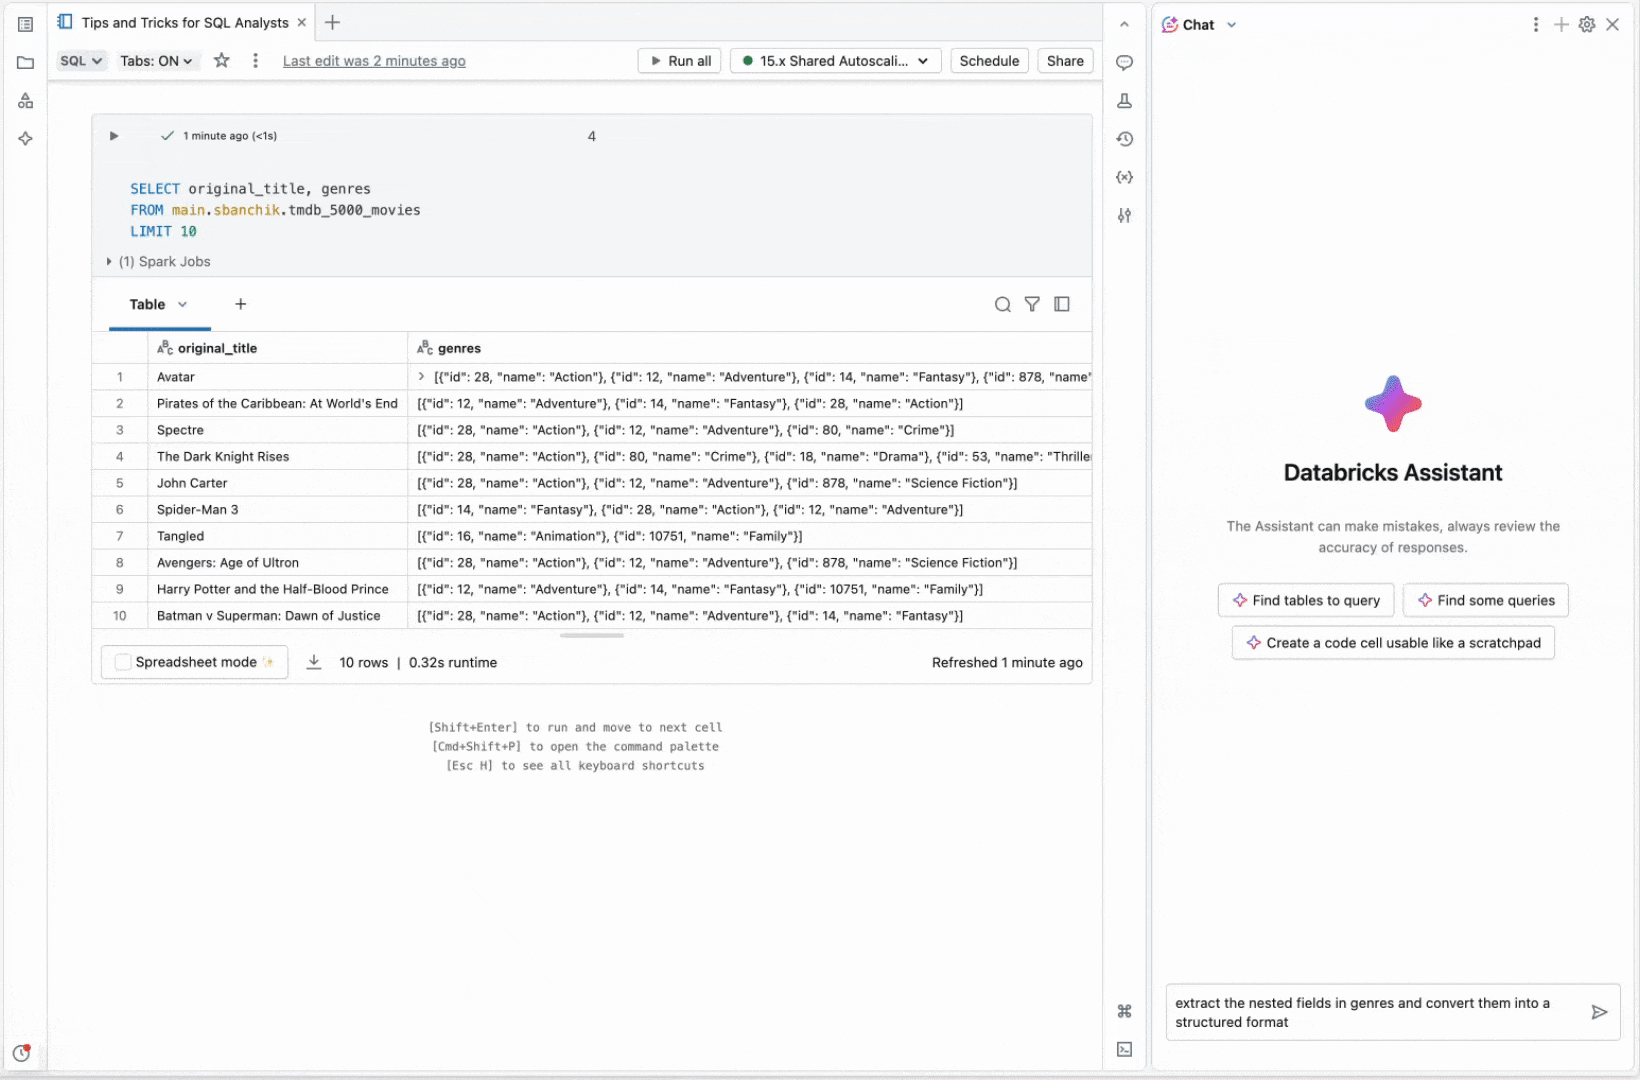Screen dimensions: 1640x1080
Task: Click inside the Assistant chat input field
Action: click(1370, 1011)
